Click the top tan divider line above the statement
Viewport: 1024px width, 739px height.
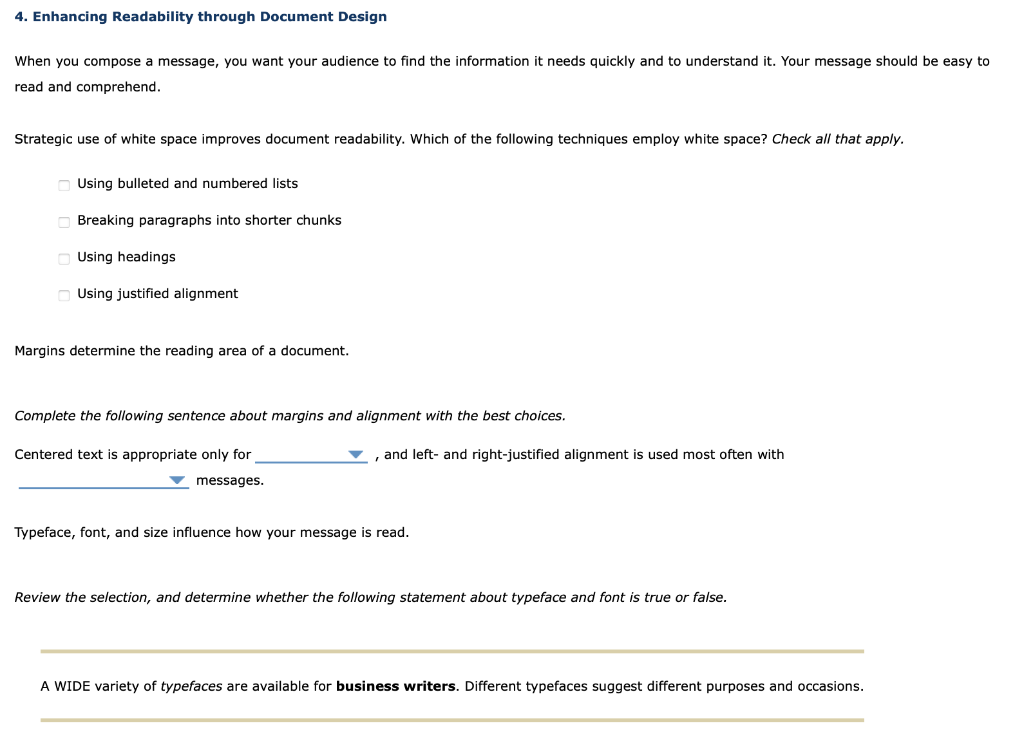click(x=450, y=651)
